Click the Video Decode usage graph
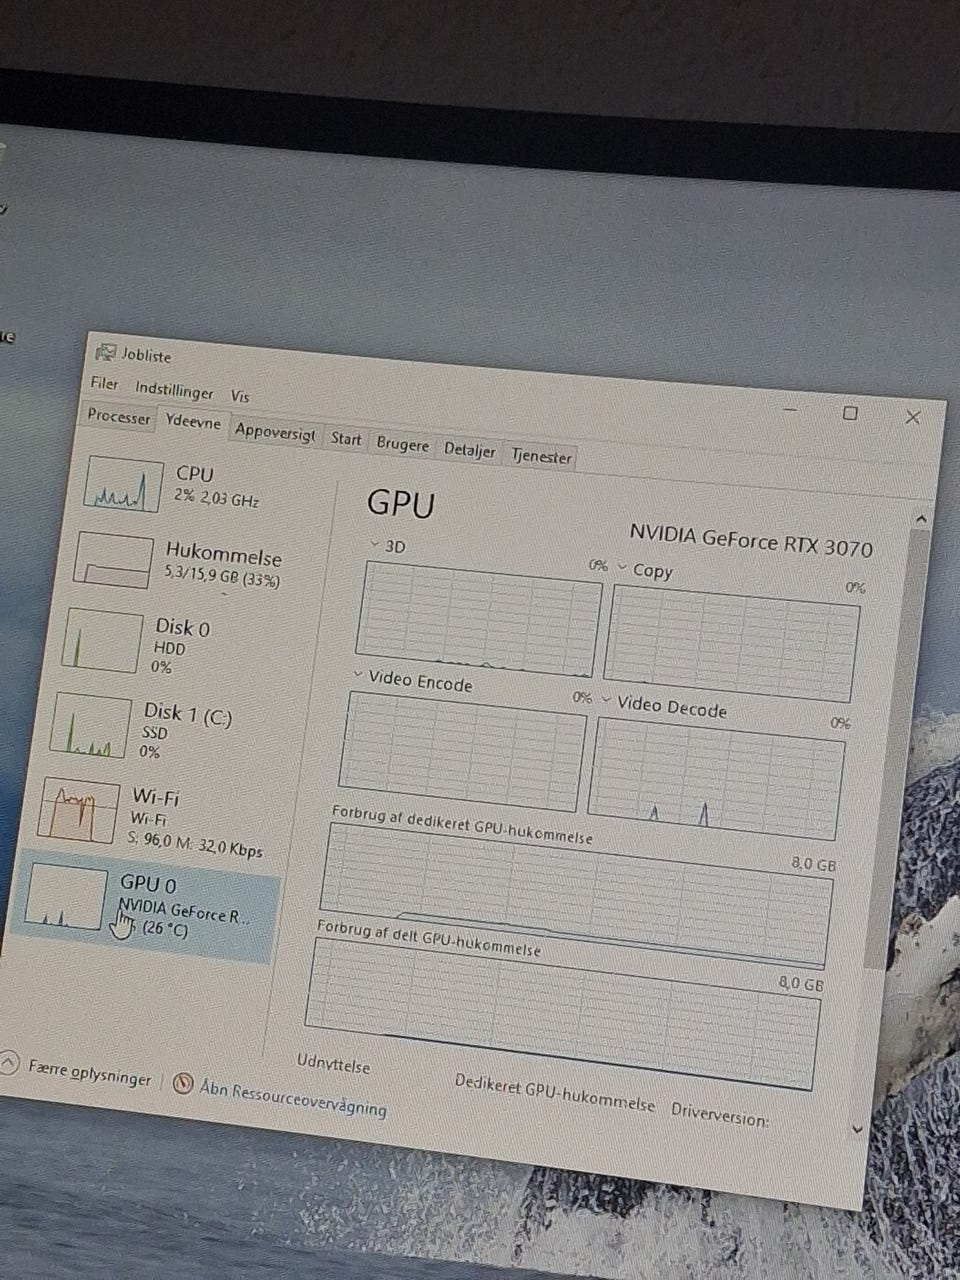 coord(716,778)
